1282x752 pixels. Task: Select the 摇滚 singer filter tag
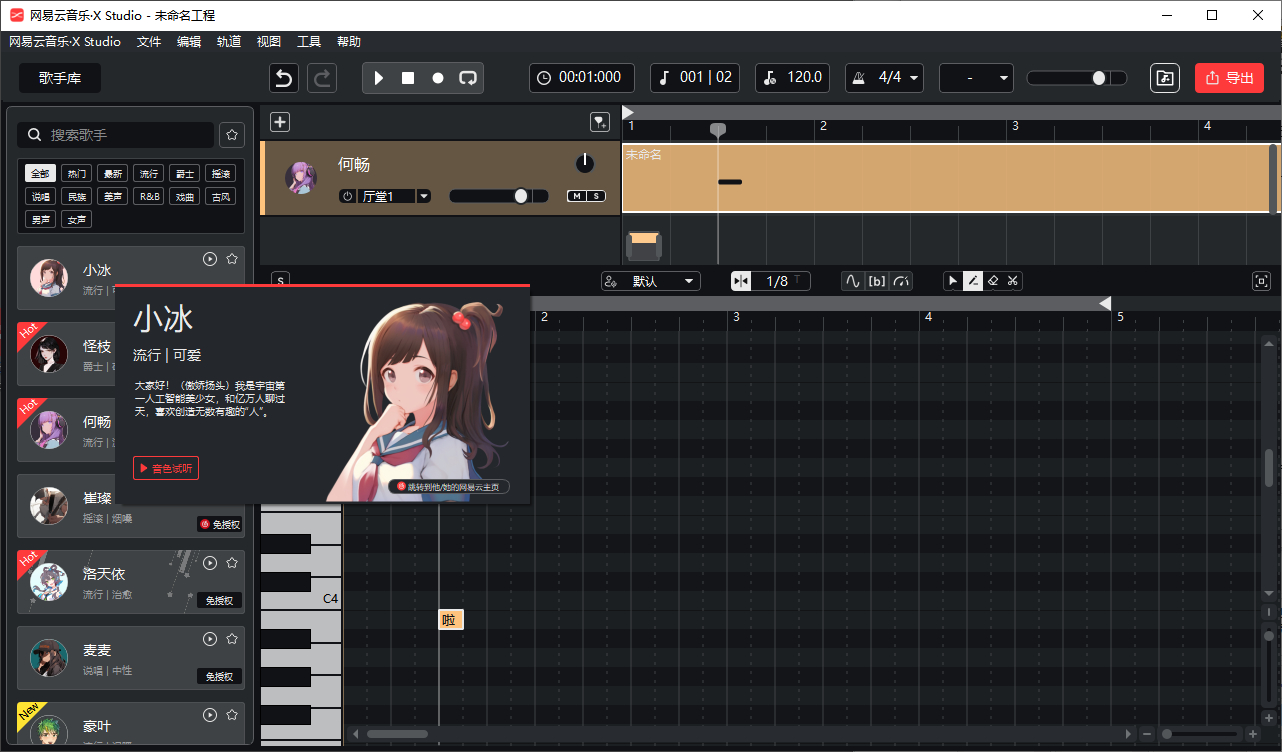click(220, 174)
